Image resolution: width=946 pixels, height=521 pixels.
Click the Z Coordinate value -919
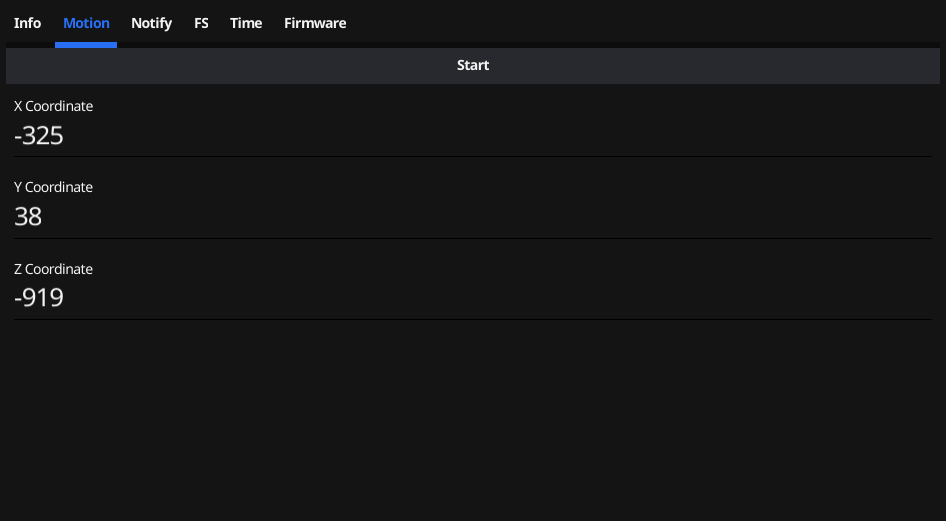click(x=39, y=298)
